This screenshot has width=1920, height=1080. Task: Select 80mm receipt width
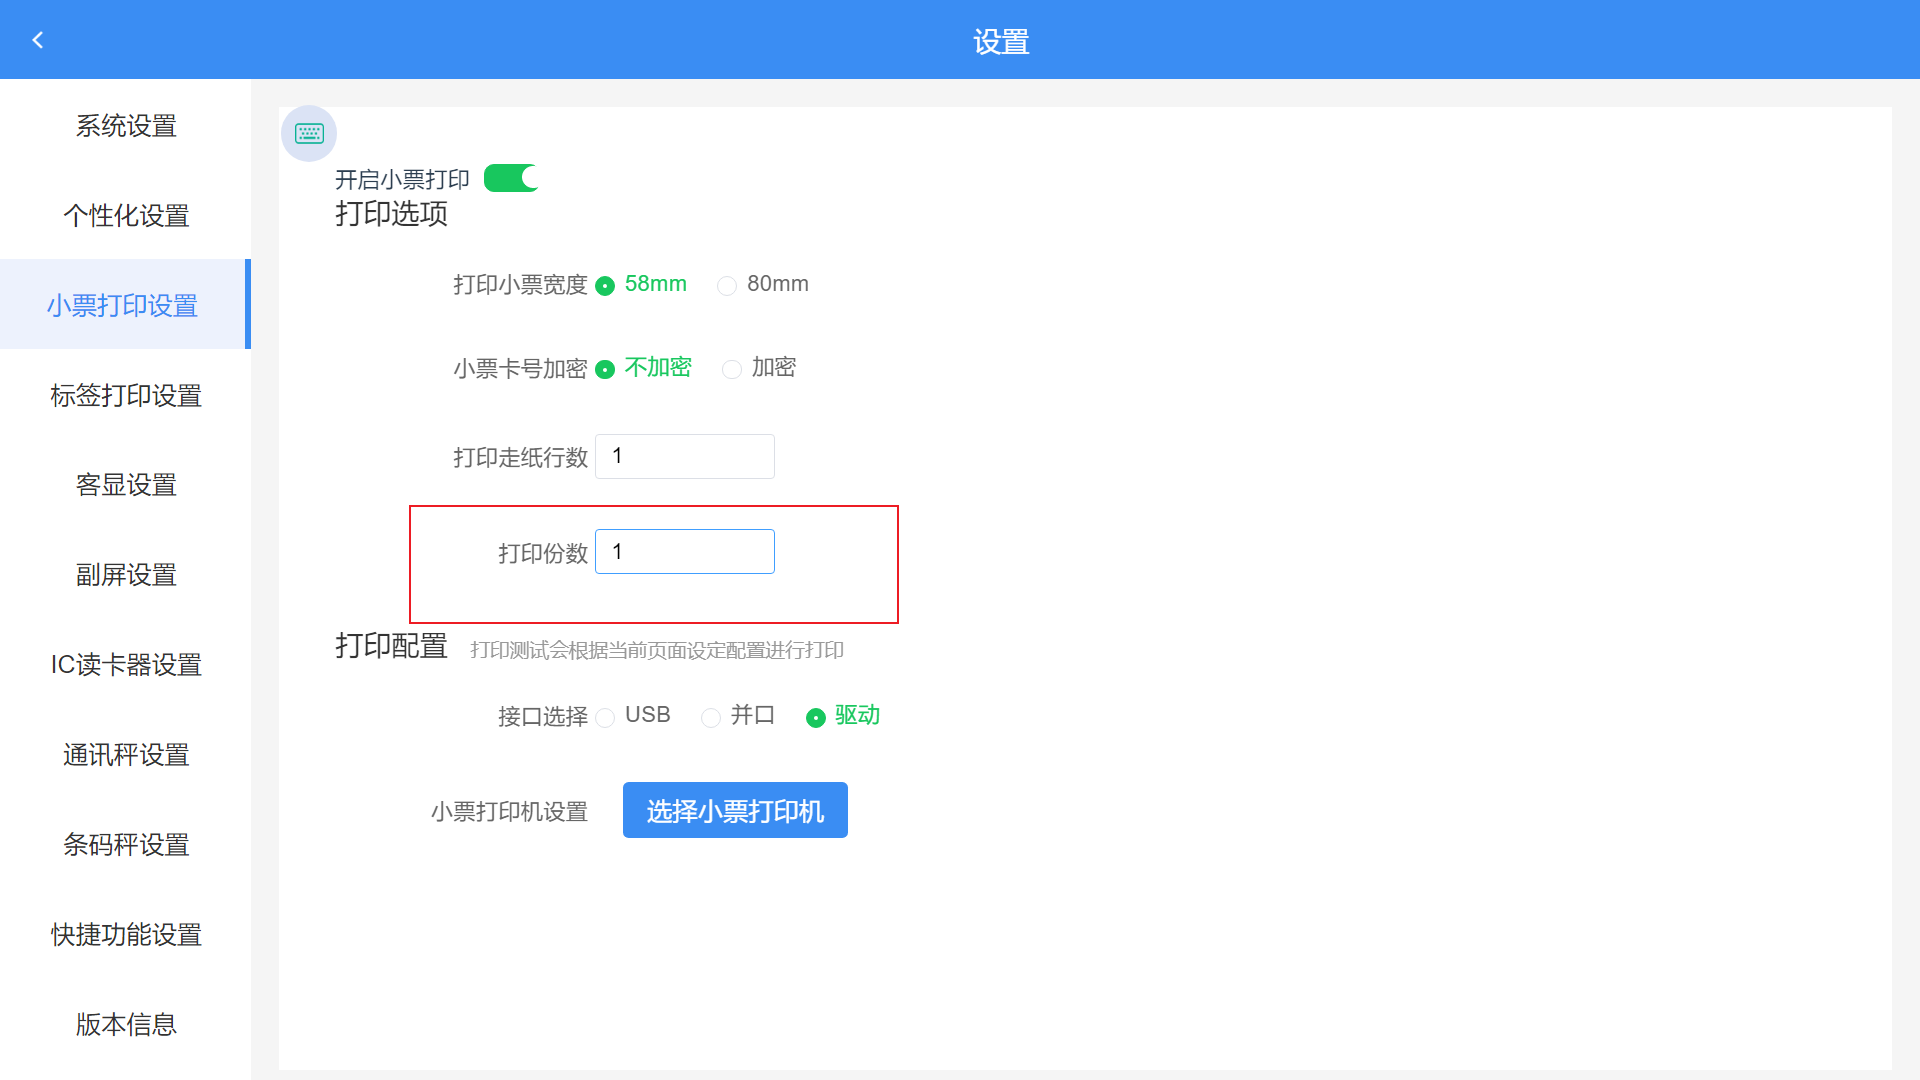coord(728,286)
